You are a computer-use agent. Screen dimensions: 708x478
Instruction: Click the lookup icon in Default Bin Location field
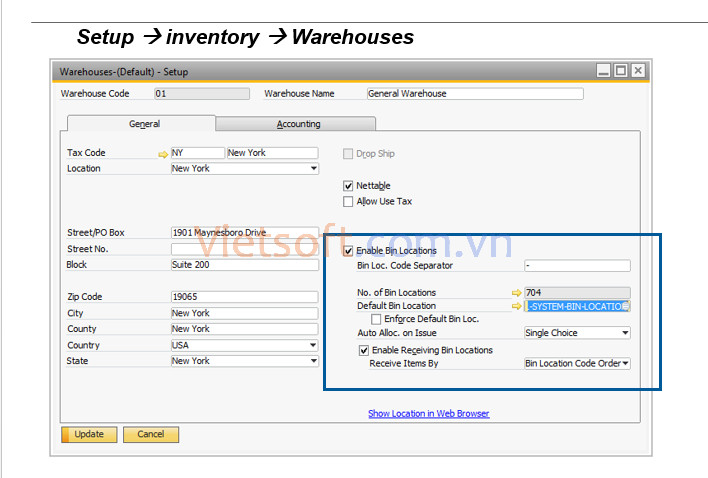(624, 306)
